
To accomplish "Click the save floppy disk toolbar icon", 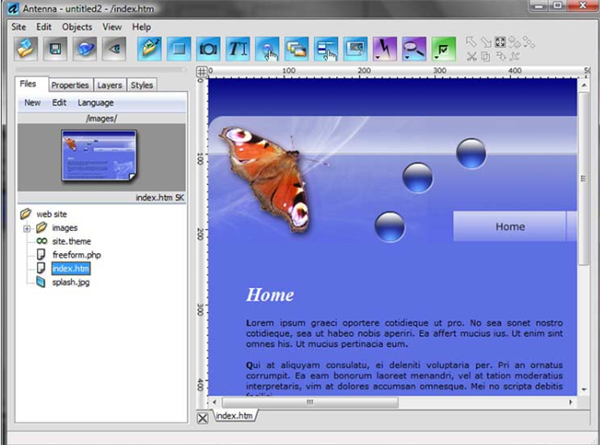I will [55, 49].
